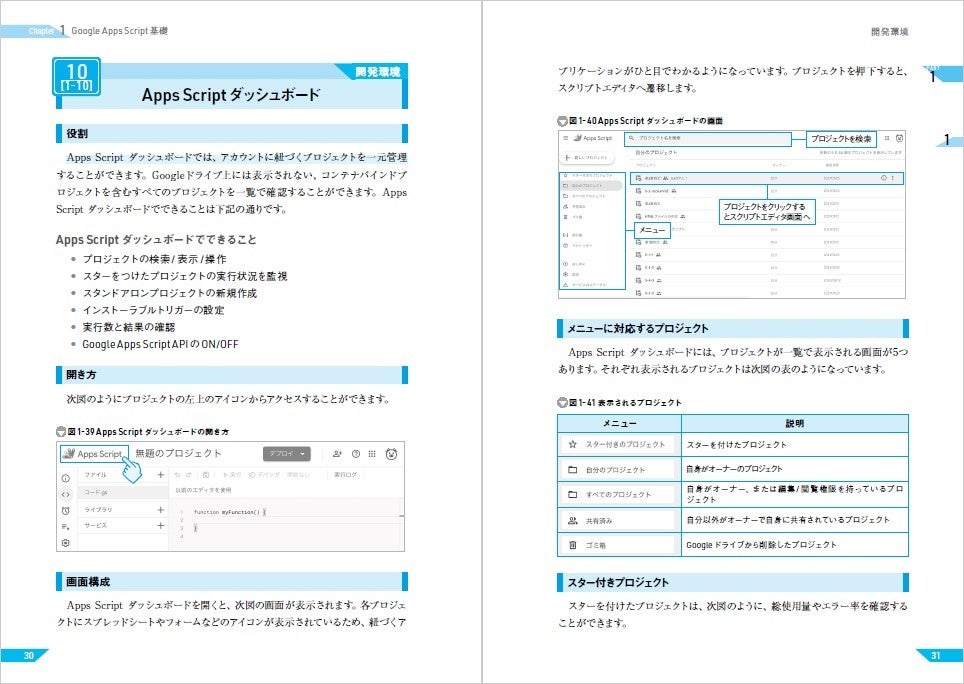
Task: Click the page number 30
Action: (x=29, y=655)
